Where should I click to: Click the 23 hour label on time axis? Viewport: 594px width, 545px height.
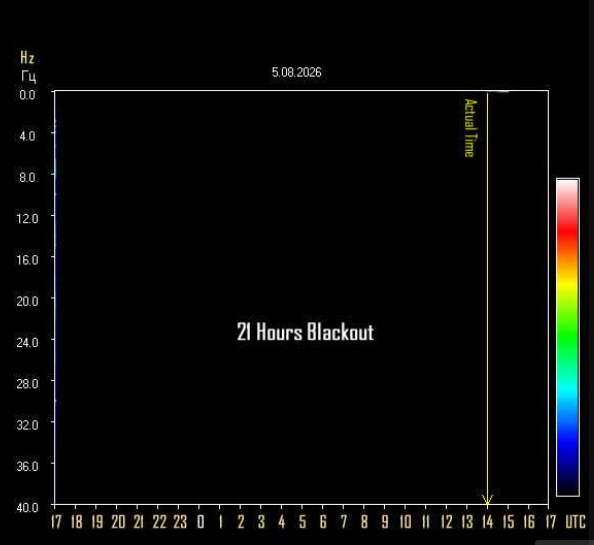click(180, 522)
